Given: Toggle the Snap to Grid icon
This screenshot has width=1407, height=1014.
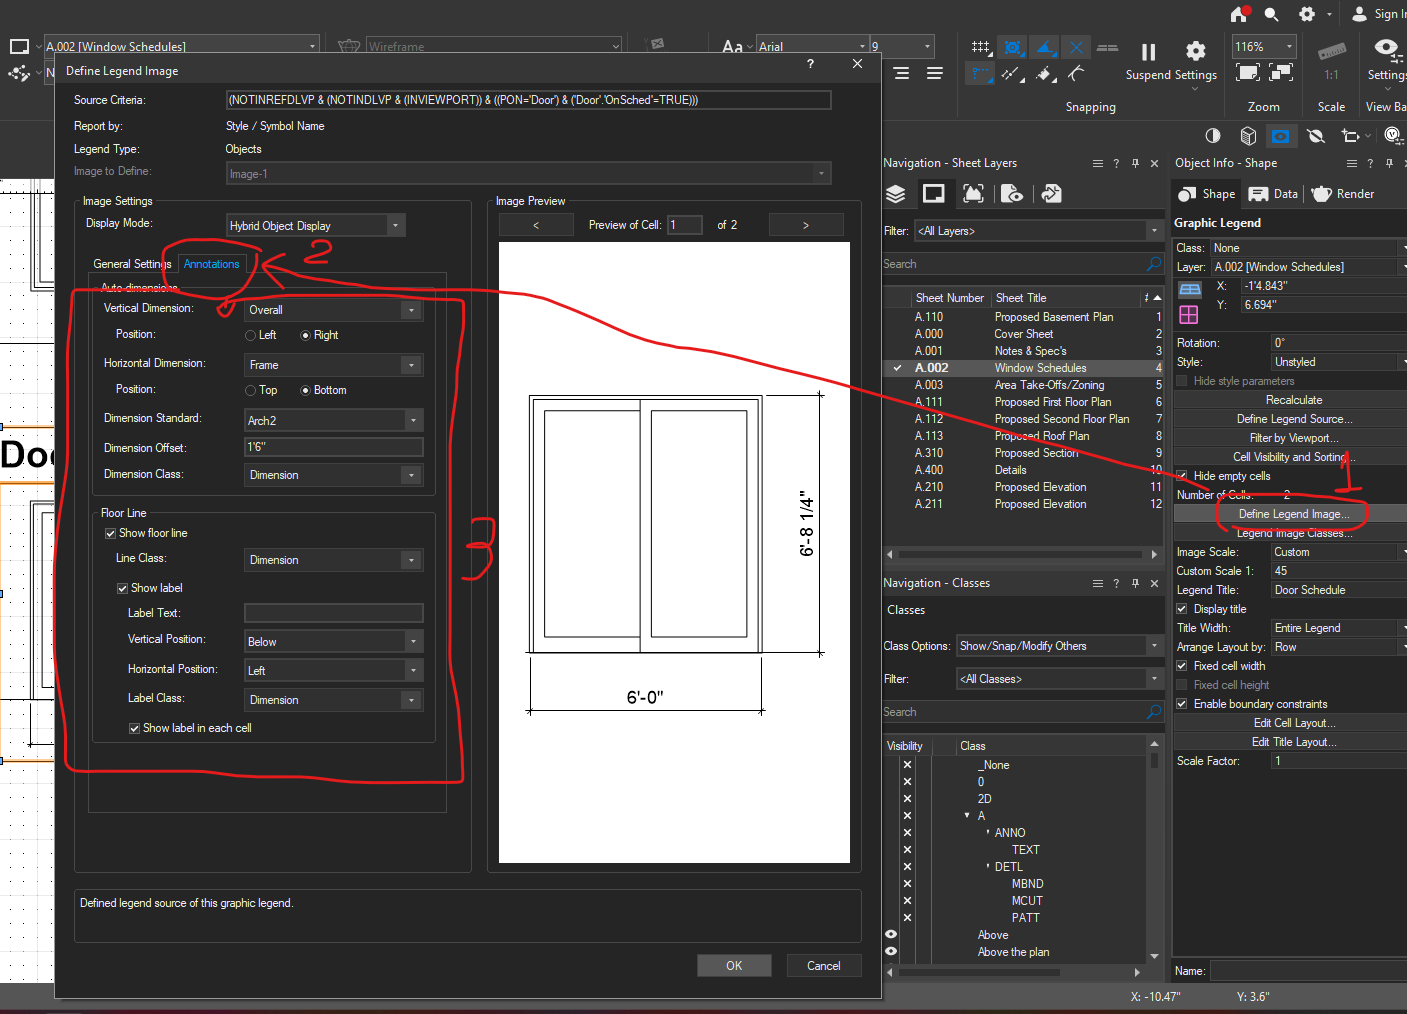Looking at the screenshot, I should [981, 47].
